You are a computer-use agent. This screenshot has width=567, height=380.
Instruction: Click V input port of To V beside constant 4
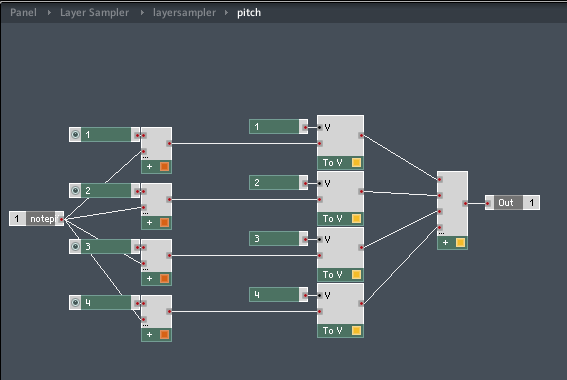point(320,295)
